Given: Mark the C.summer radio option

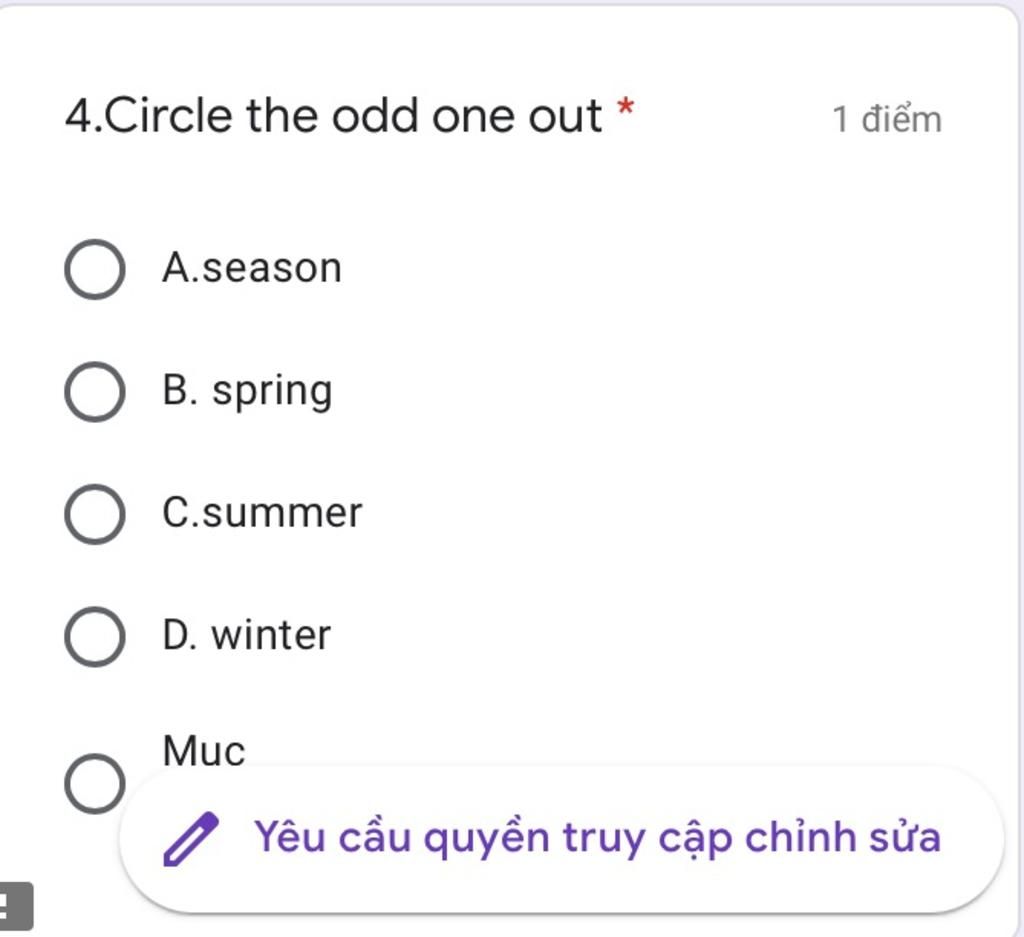Looking at the screenshot, I should pos(95,514).
